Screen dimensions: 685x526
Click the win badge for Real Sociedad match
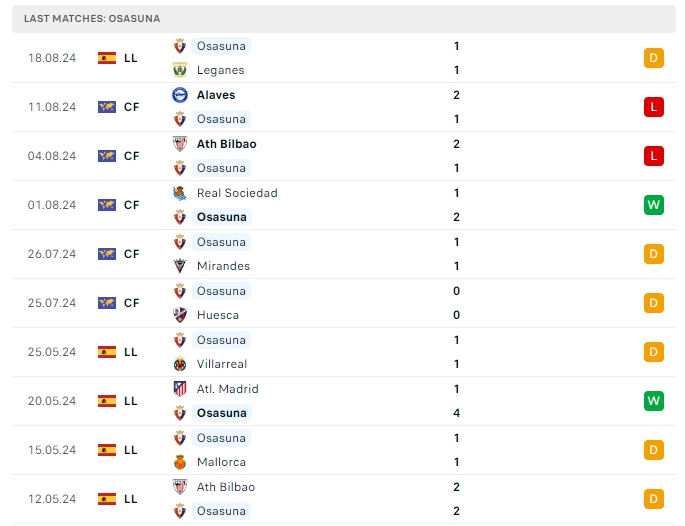click(654, 205)
